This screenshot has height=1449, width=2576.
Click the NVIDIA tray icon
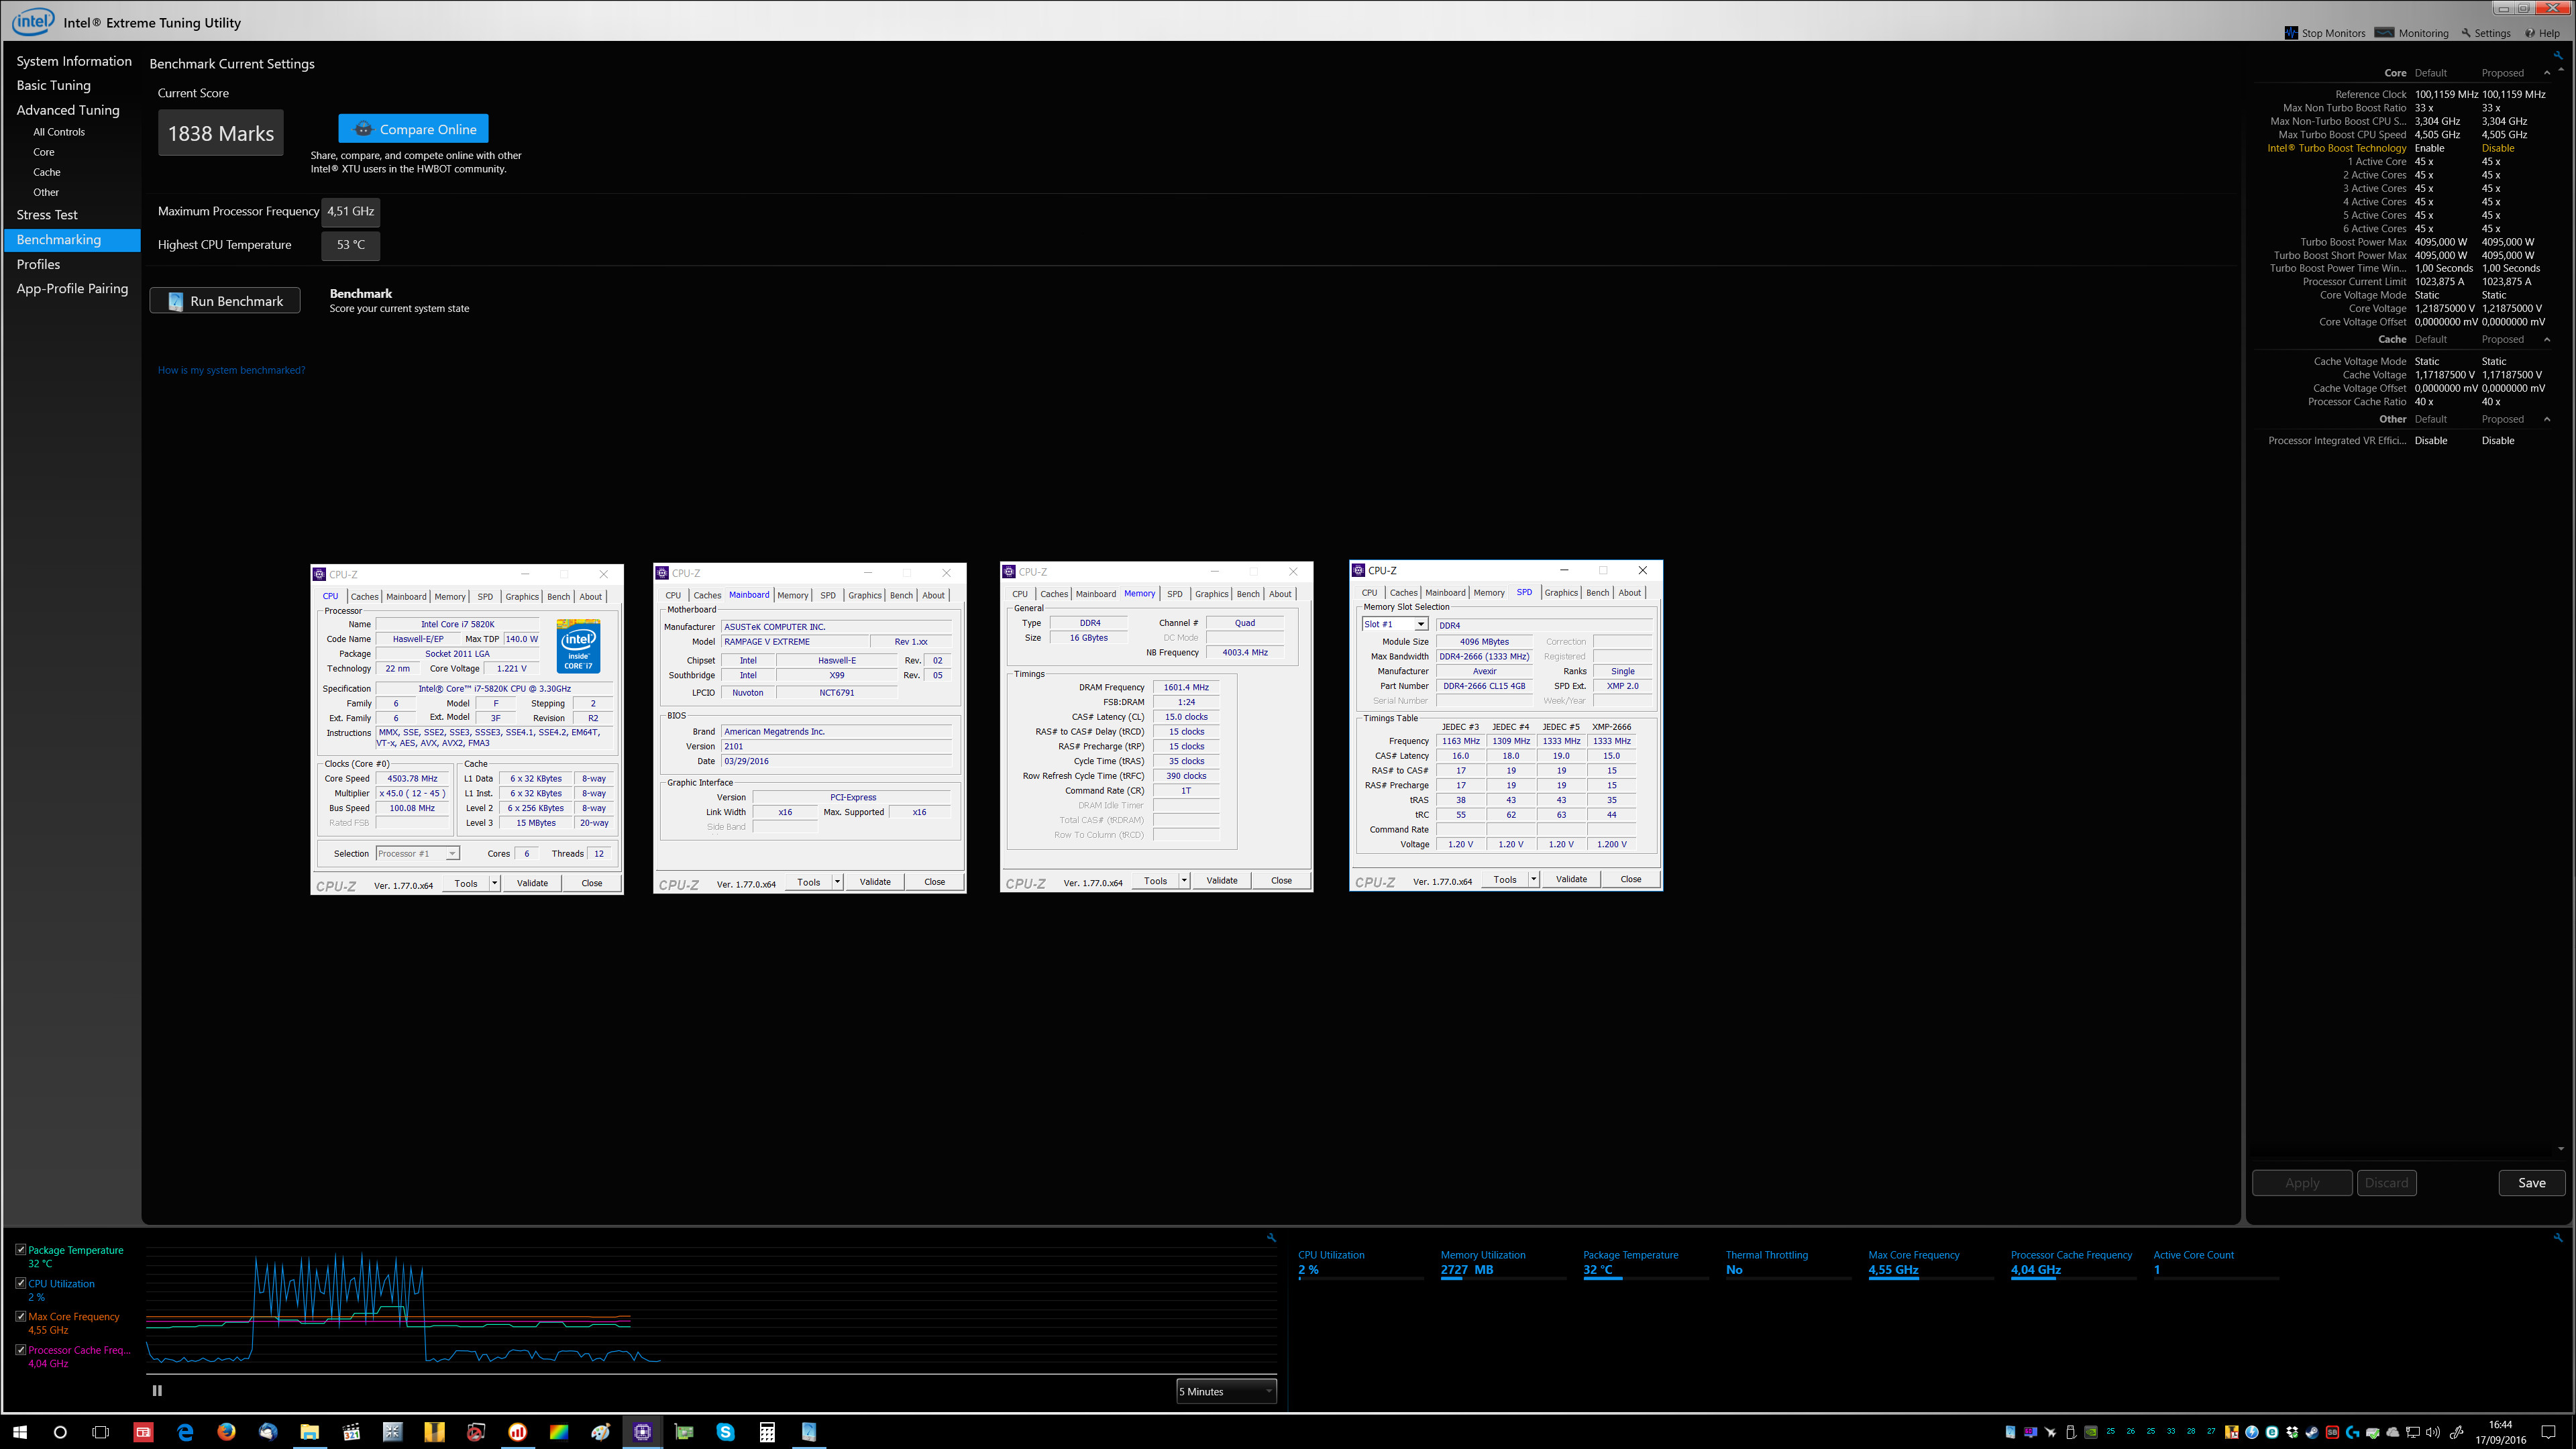point(2091,1432)
